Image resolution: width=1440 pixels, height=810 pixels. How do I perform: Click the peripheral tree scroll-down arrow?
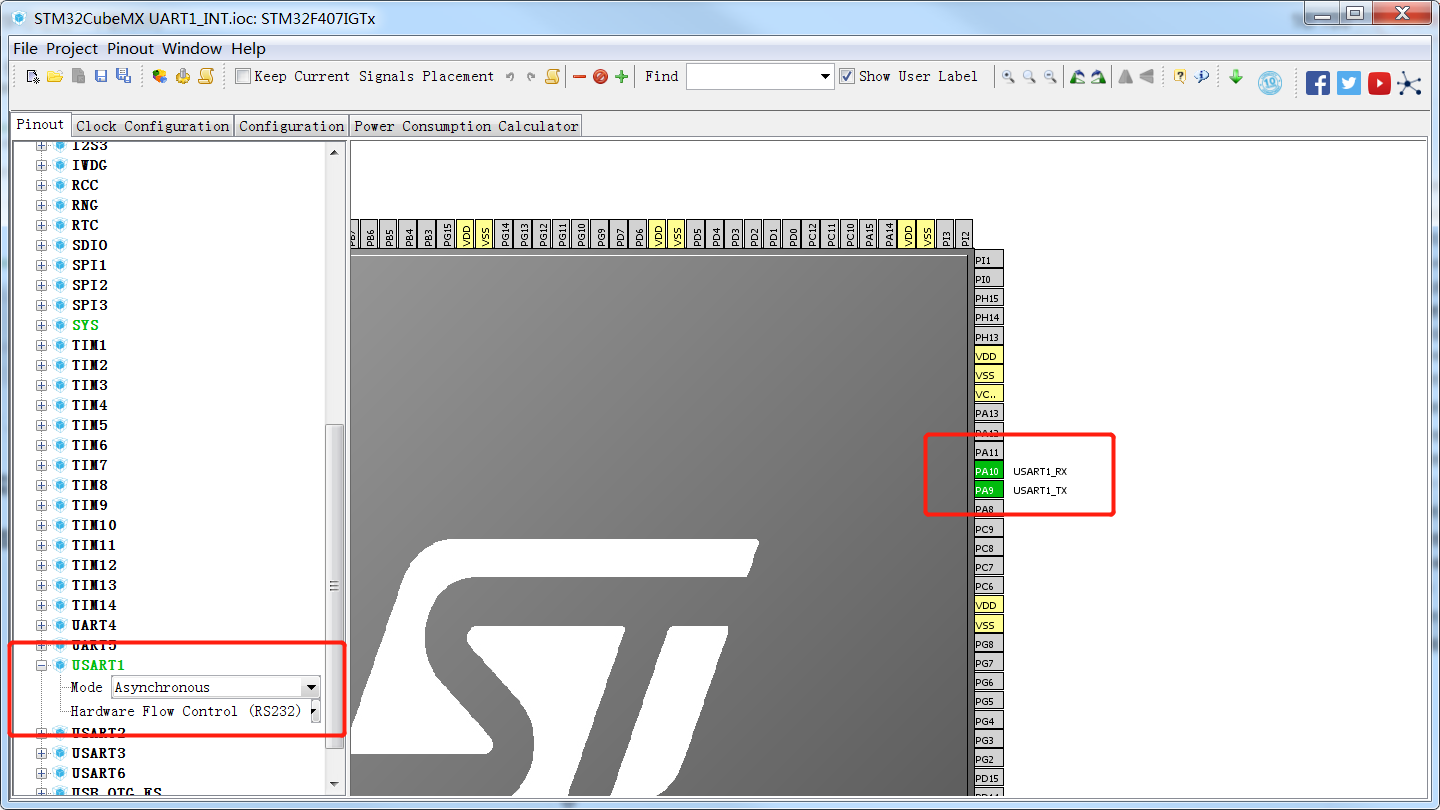coord(335,785)
